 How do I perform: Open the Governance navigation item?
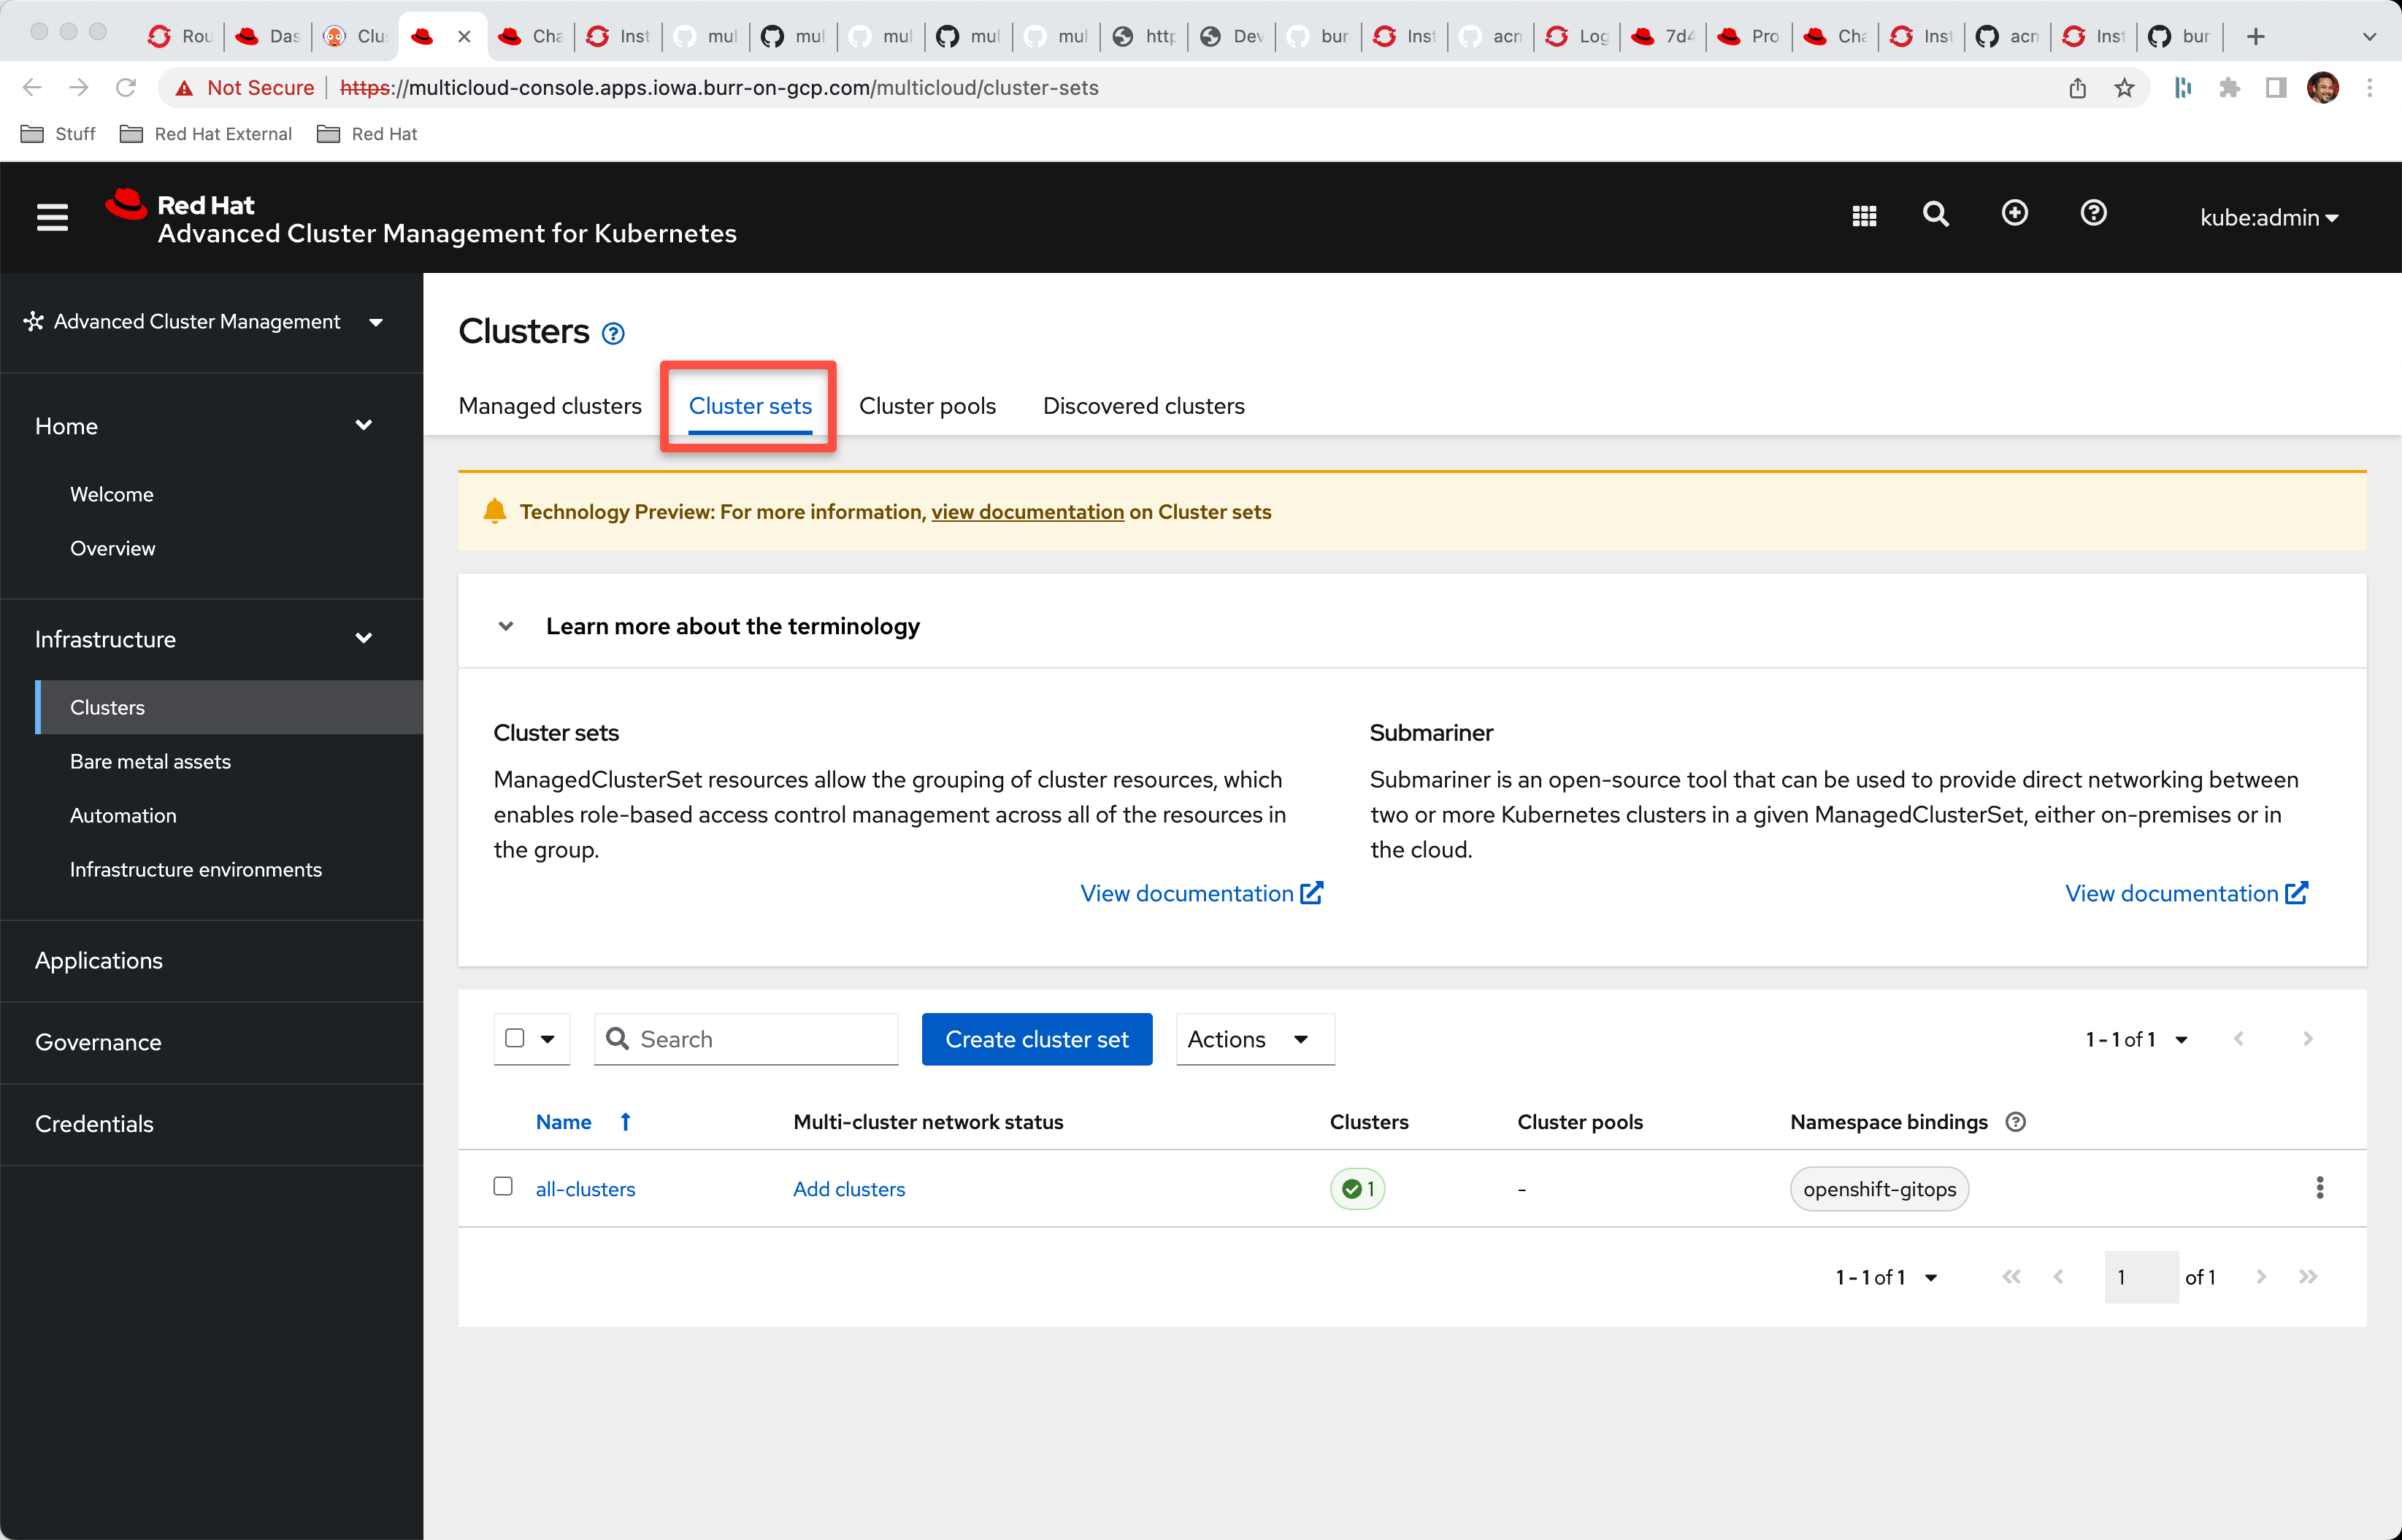pyautogui.click(x=98, y=1042)
